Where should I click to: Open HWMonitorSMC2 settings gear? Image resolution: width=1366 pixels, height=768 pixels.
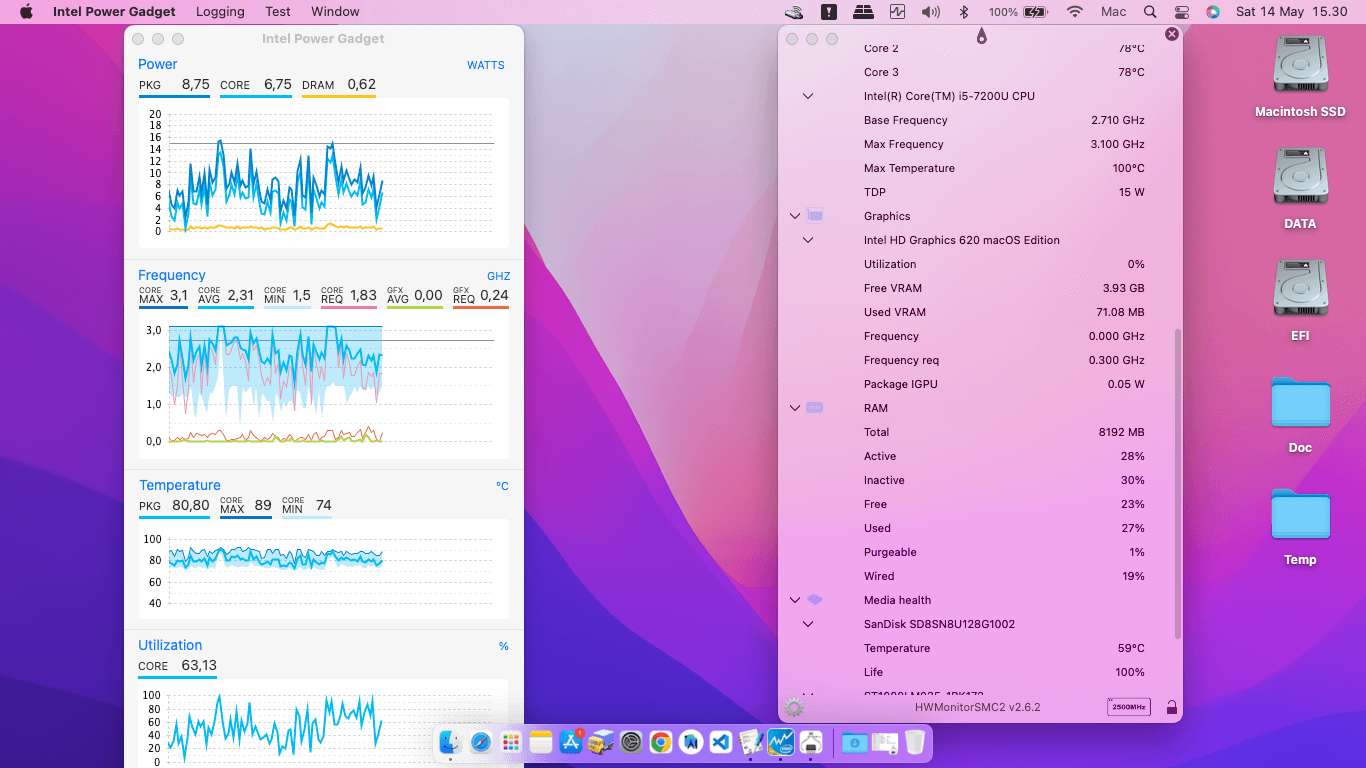coord(794,707)
